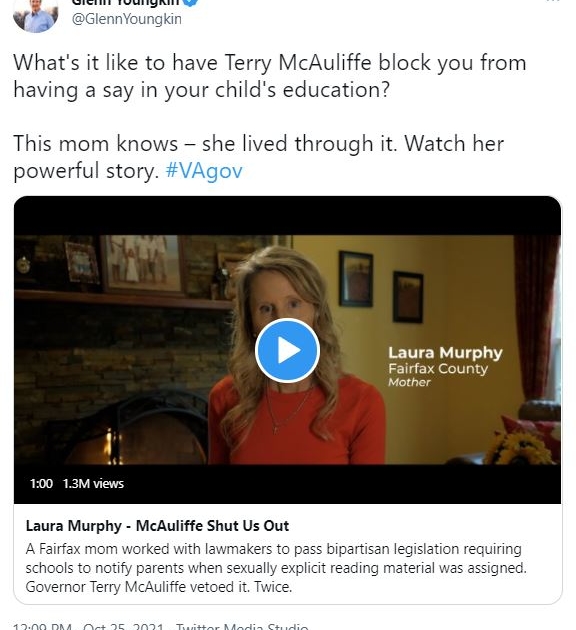Click the 1:00 video duration label

[x=41, y=483]
